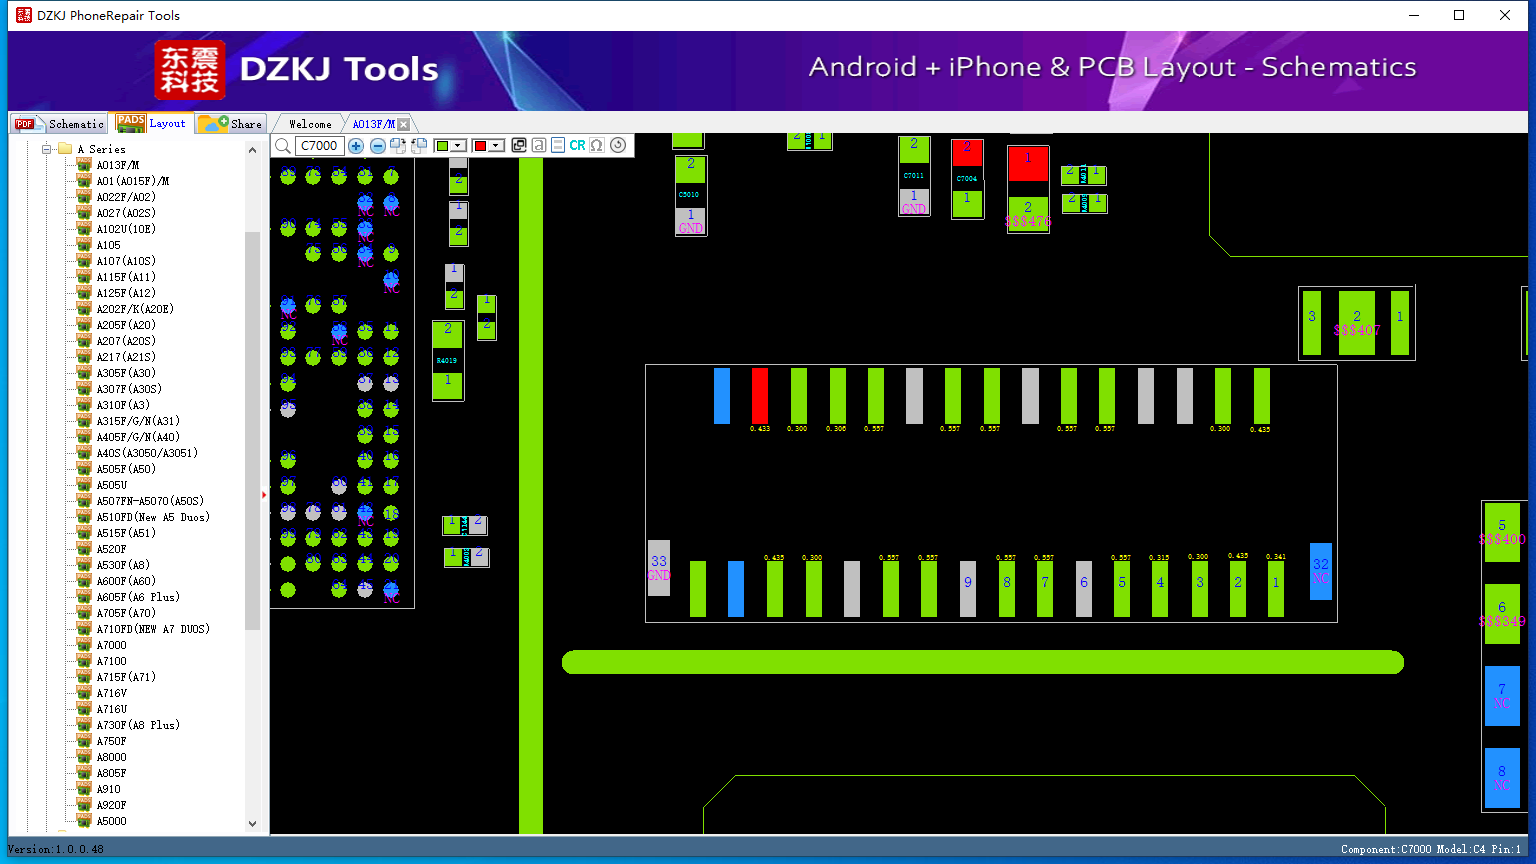Collapse the A Series tree node
The width and height of the screenshot is (1536, 864).
coord(46,149)
